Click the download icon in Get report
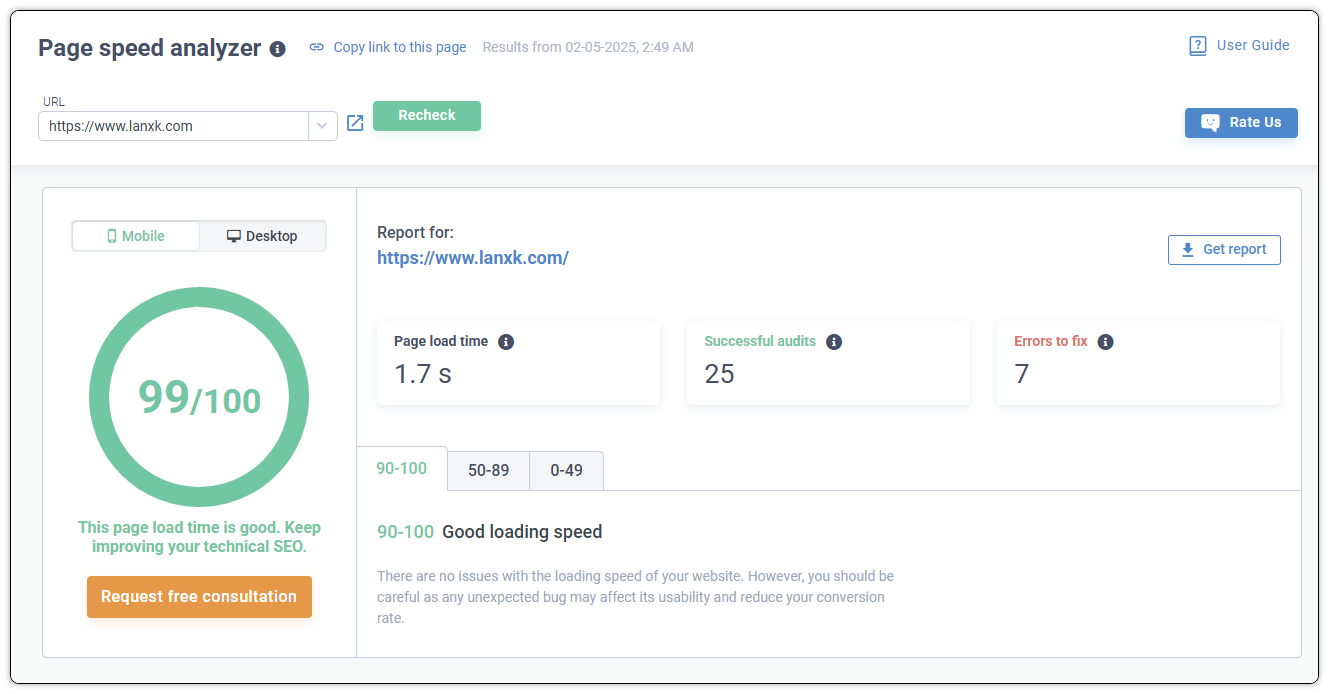1329x694 pixels. pyautogui.click(x=1188, y=250)
